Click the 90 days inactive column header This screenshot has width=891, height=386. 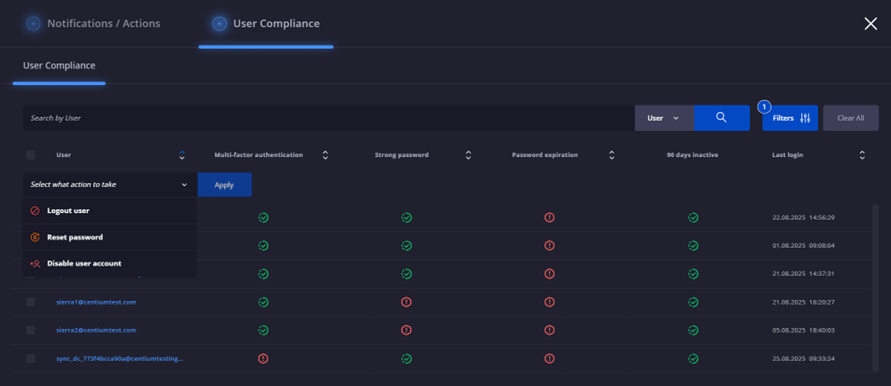pyautogui.click(x=692, y=155)
